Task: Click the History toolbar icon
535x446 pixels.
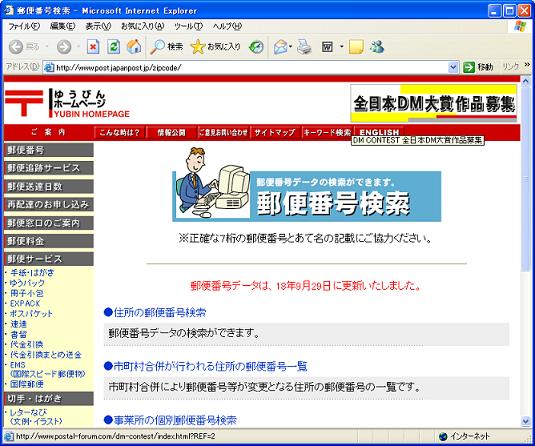Action: click(x=256, y=47)
